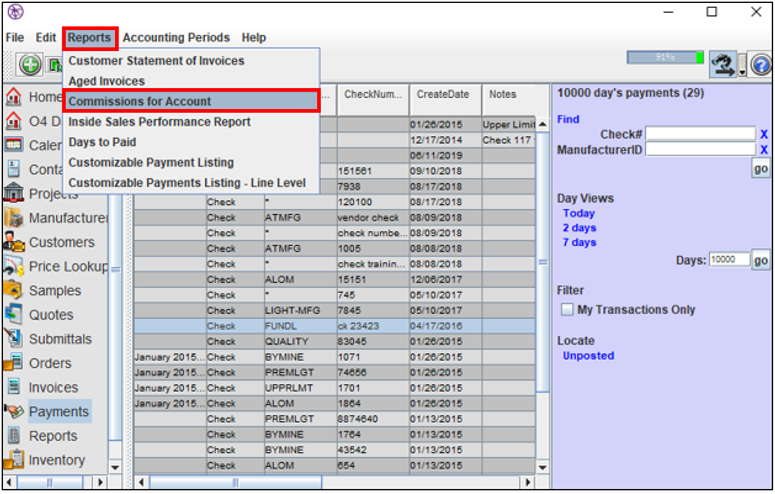Select Commissions for Account menu item
The height and width of the screenshot is (494, 775).
[x=191, y=101]
